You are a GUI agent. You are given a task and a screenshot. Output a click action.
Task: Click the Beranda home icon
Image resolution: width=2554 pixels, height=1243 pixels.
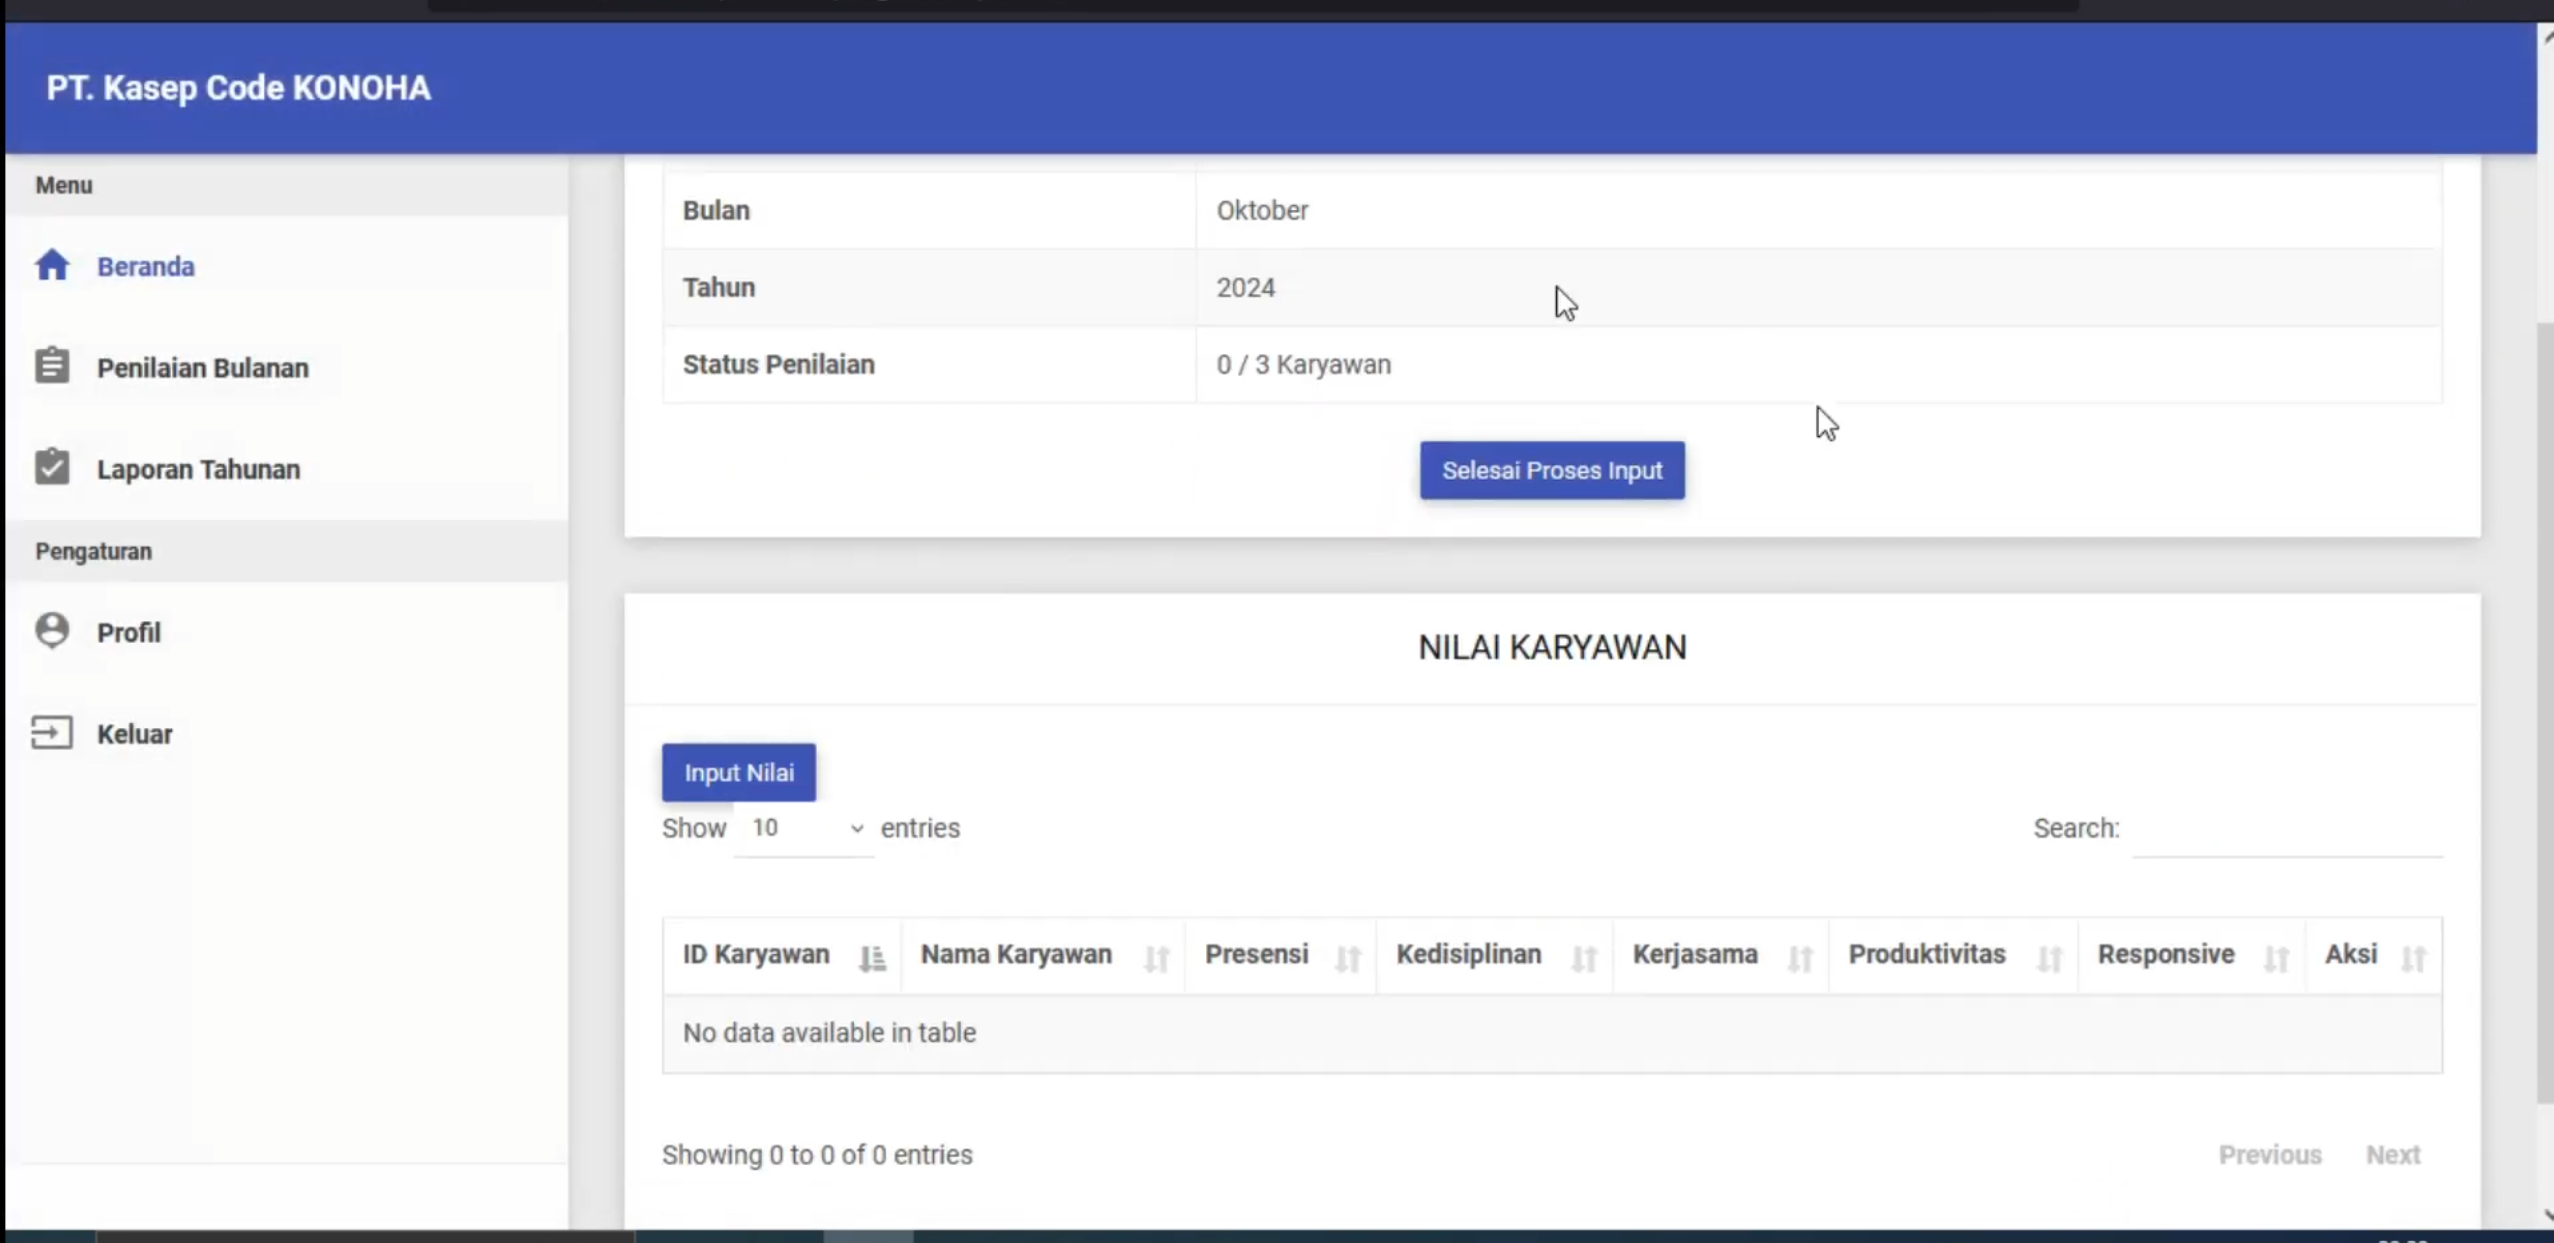52,265
